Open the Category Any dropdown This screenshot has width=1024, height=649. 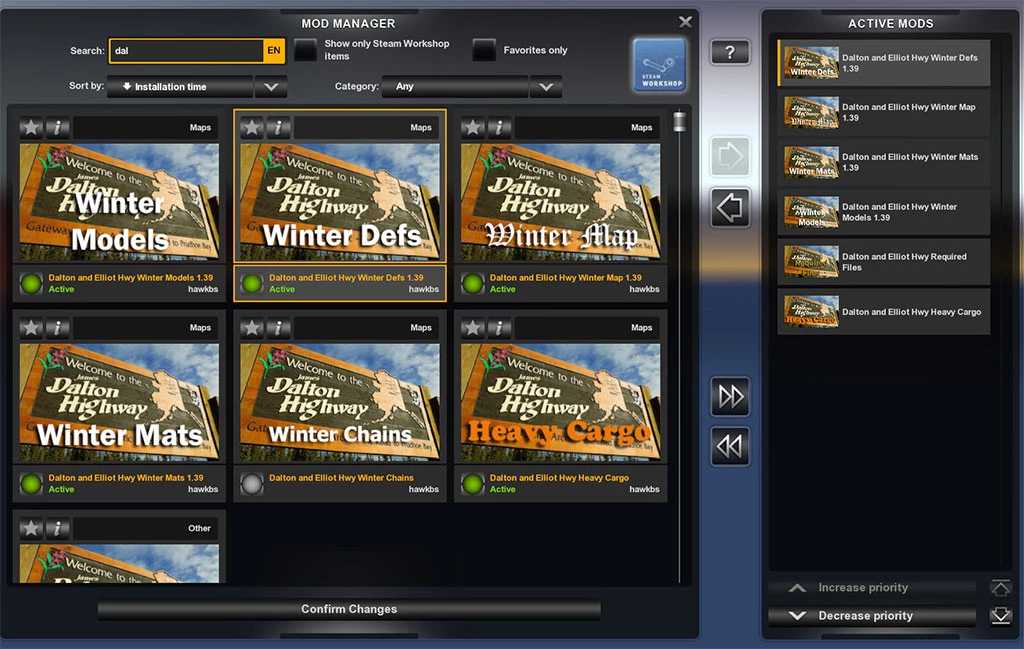[545, 87]
